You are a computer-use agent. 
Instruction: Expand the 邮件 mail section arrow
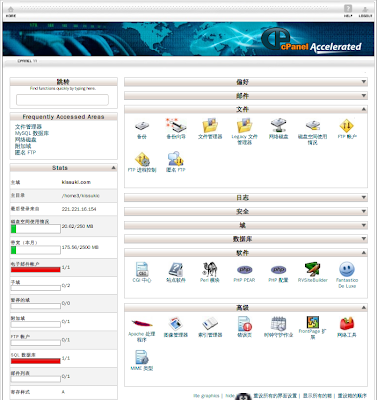coord(364,96)
